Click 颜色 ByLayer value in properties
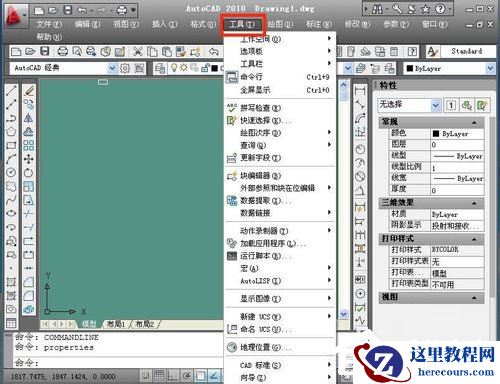This screenshot has width=500, height=384. 457,134
